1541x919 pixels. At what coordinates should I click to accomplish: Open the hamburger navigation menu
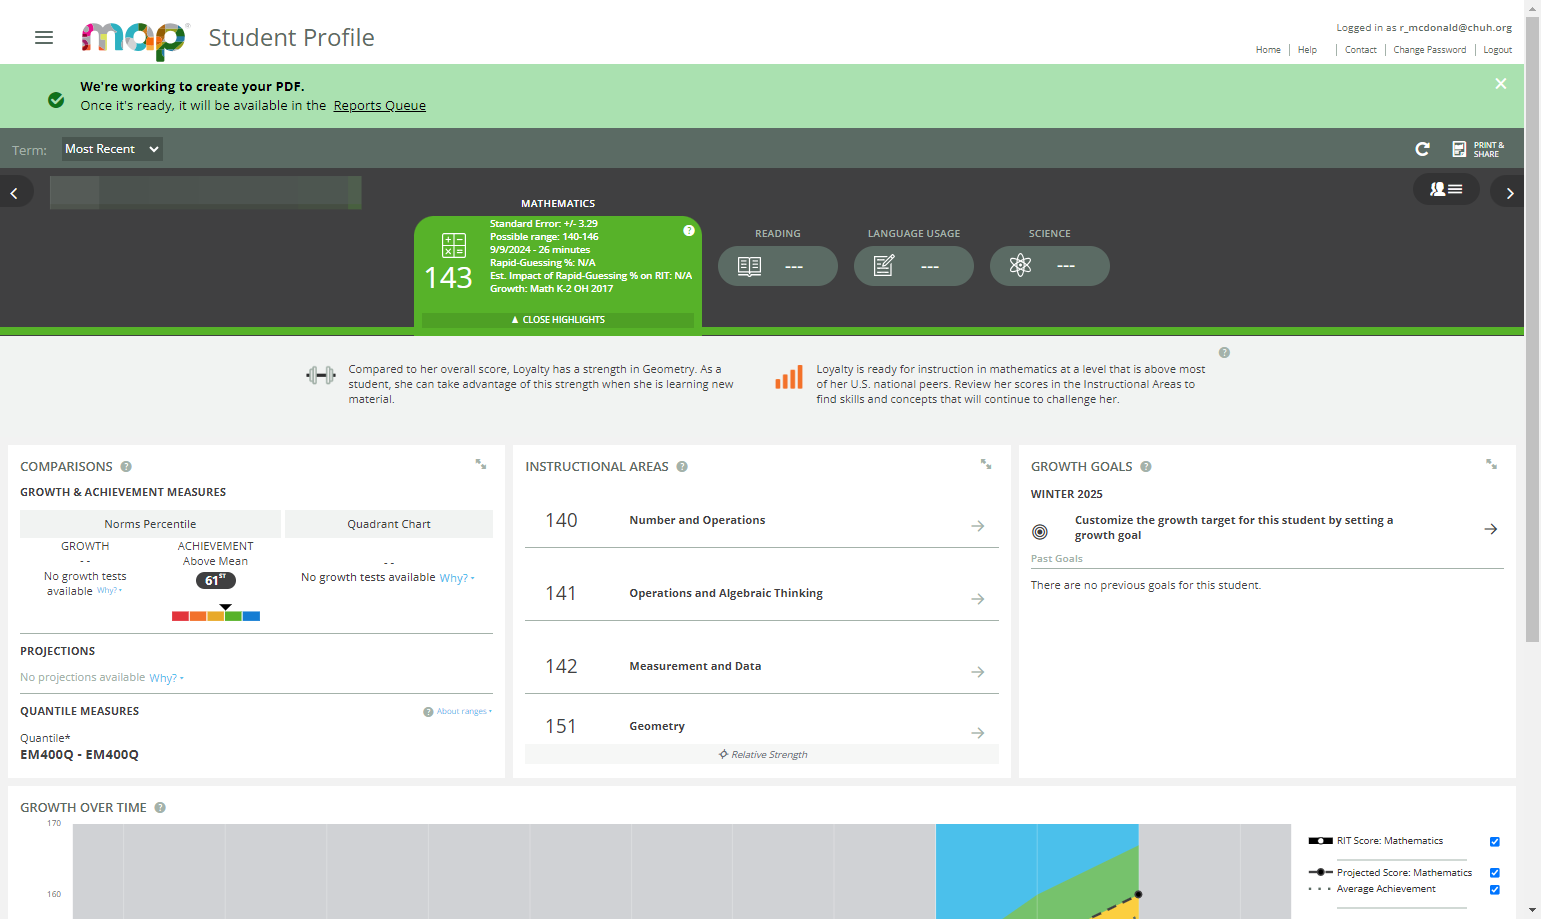point(43,37)
